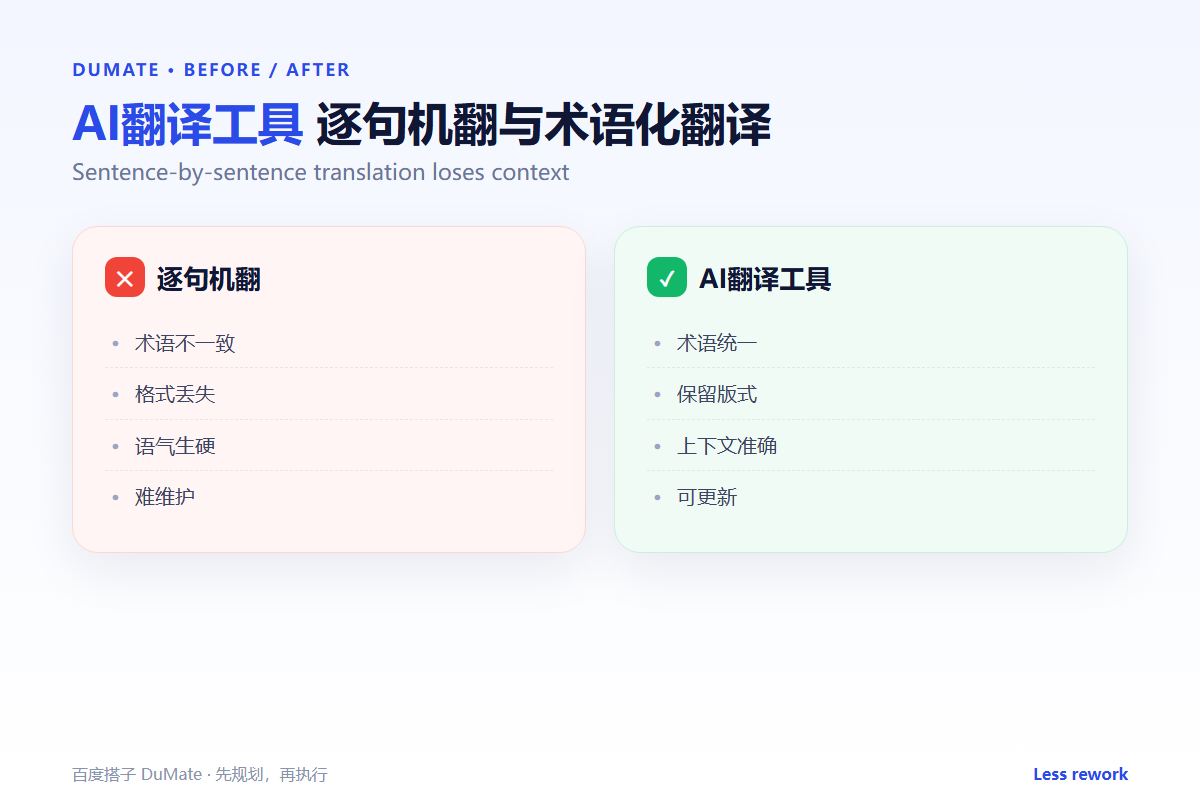The height and width of the screenshot is (800, 1200).
Task: Click the subtitle Sentence-by-sentence translation loses context
Action: [x=321, y=172]
